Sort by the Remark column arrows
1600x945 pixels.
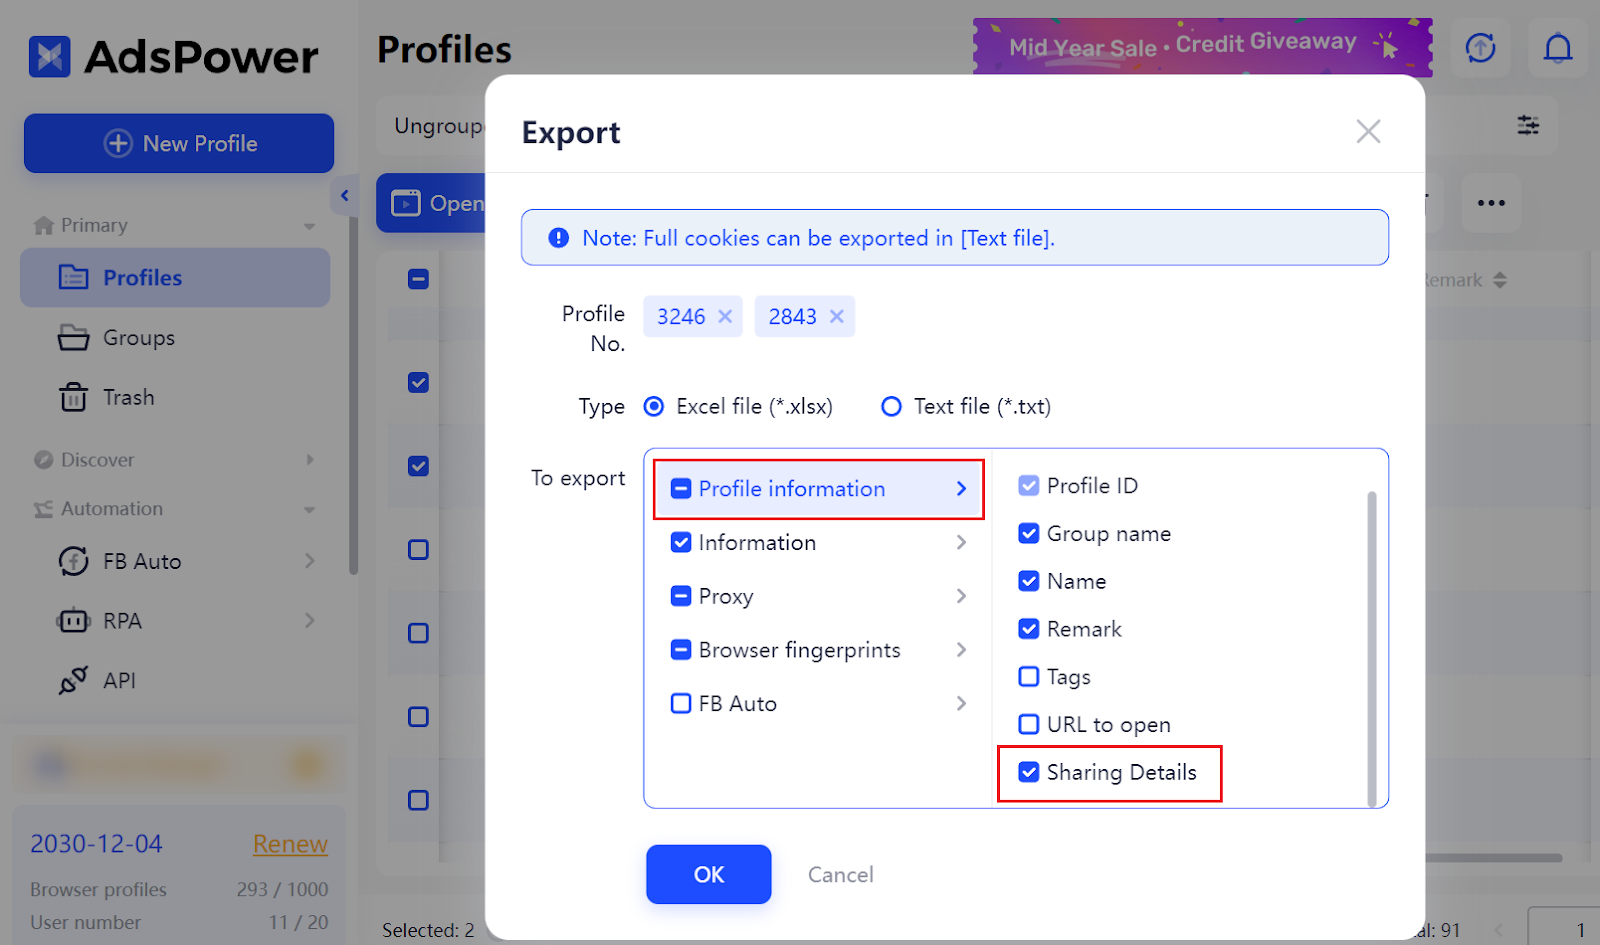click(x=1499, y=280)
